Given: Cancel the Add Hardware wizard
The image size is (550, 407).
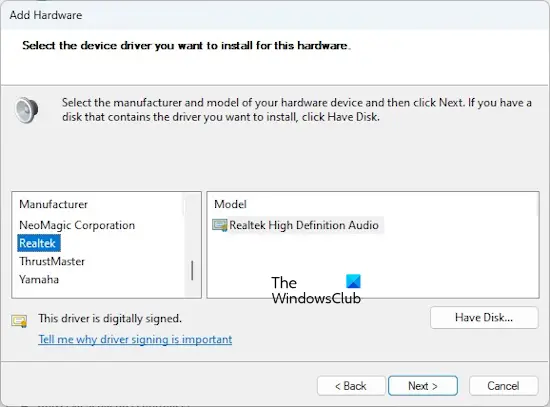Looking at the screenshot, I should click(x=503, y=386).
